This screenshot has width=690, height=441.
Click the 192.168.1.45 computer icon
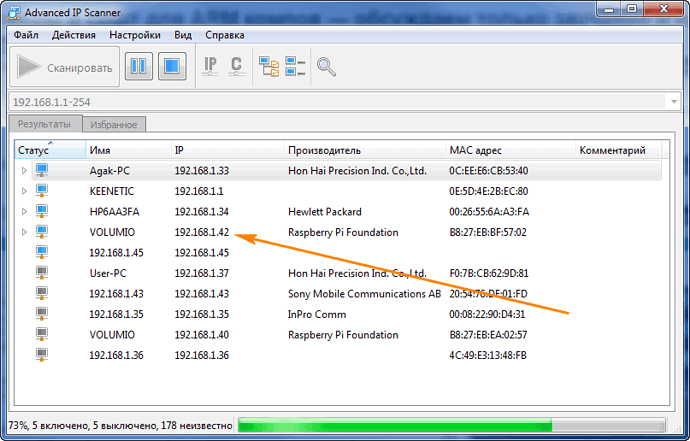click(x=42, y=252)
